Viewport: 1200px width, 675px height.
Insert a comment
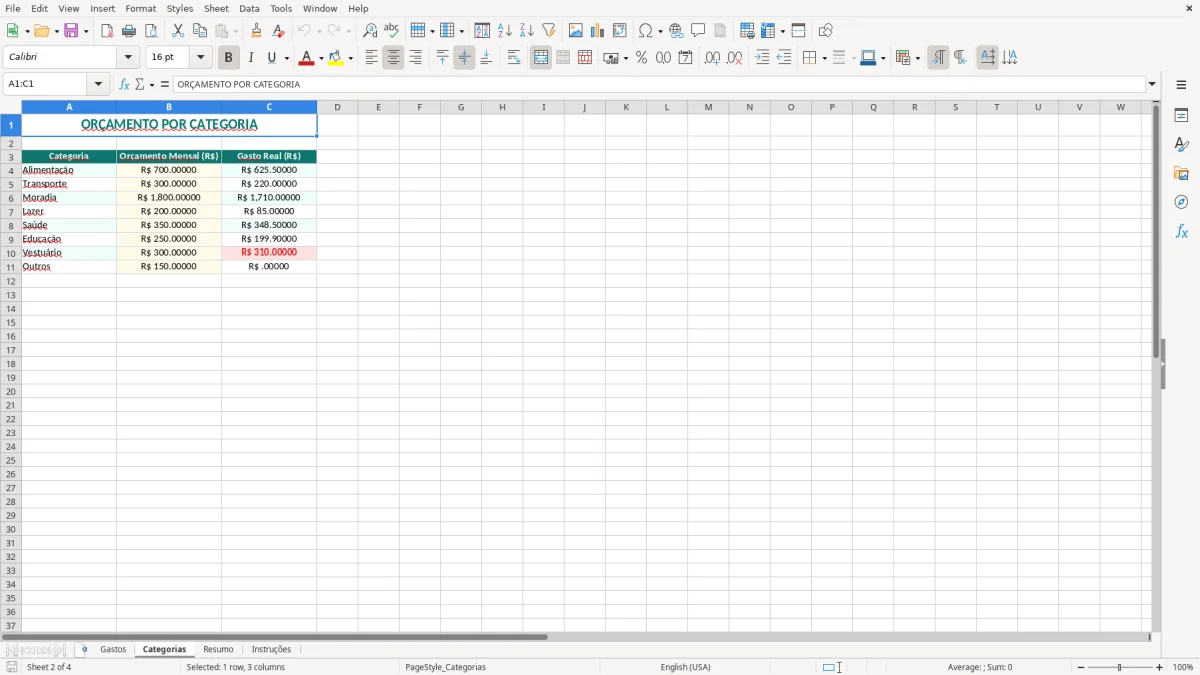pyautogui.click(x=698, y=31)
